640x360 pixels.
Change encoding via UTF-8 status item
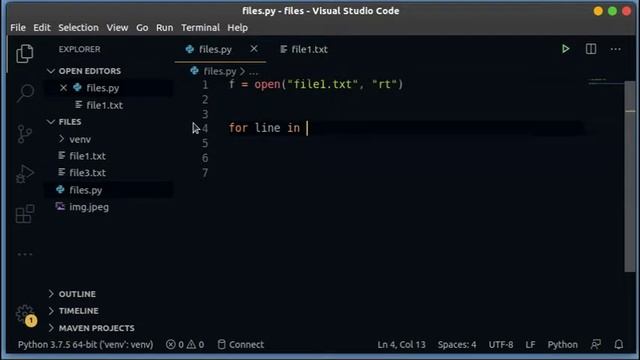point(501,344)
